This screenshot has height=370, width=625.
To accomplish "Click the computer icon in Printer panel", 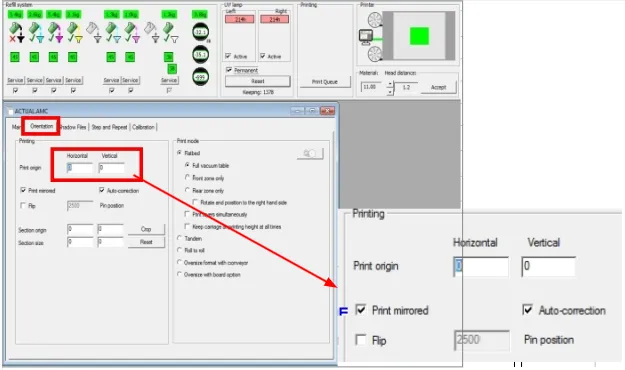I will [366, 37].
